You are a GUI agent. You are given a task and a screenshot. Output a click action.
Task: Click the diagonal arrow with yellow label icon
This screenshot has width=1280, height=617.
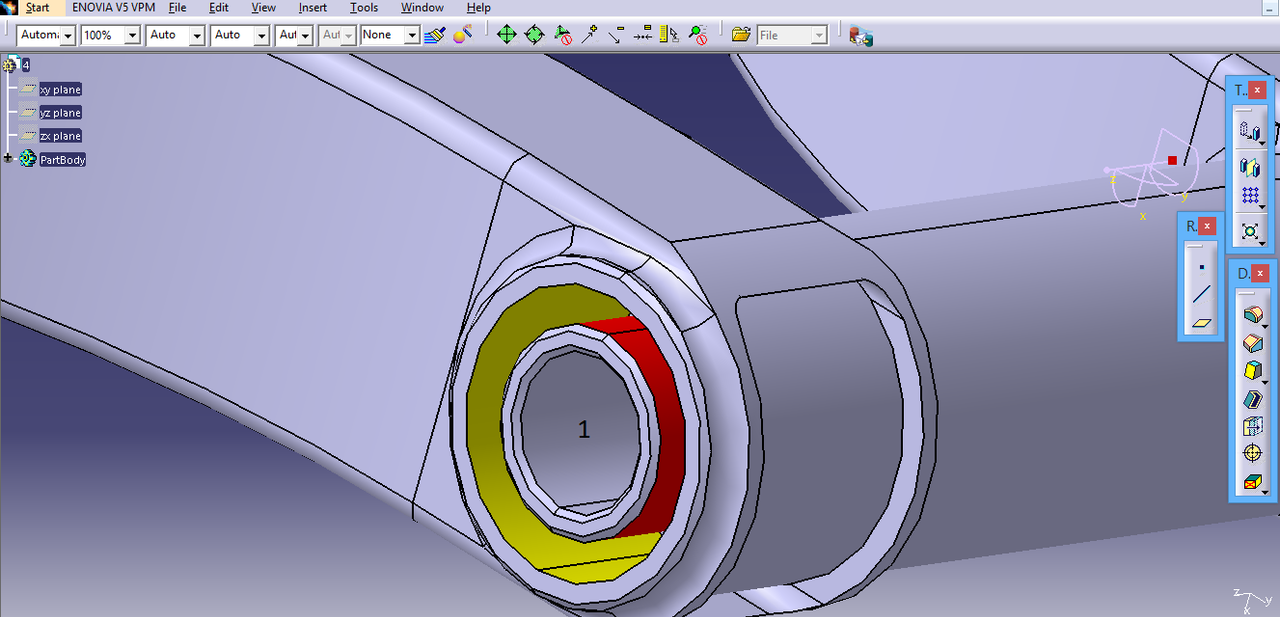[x=617, y=35]
